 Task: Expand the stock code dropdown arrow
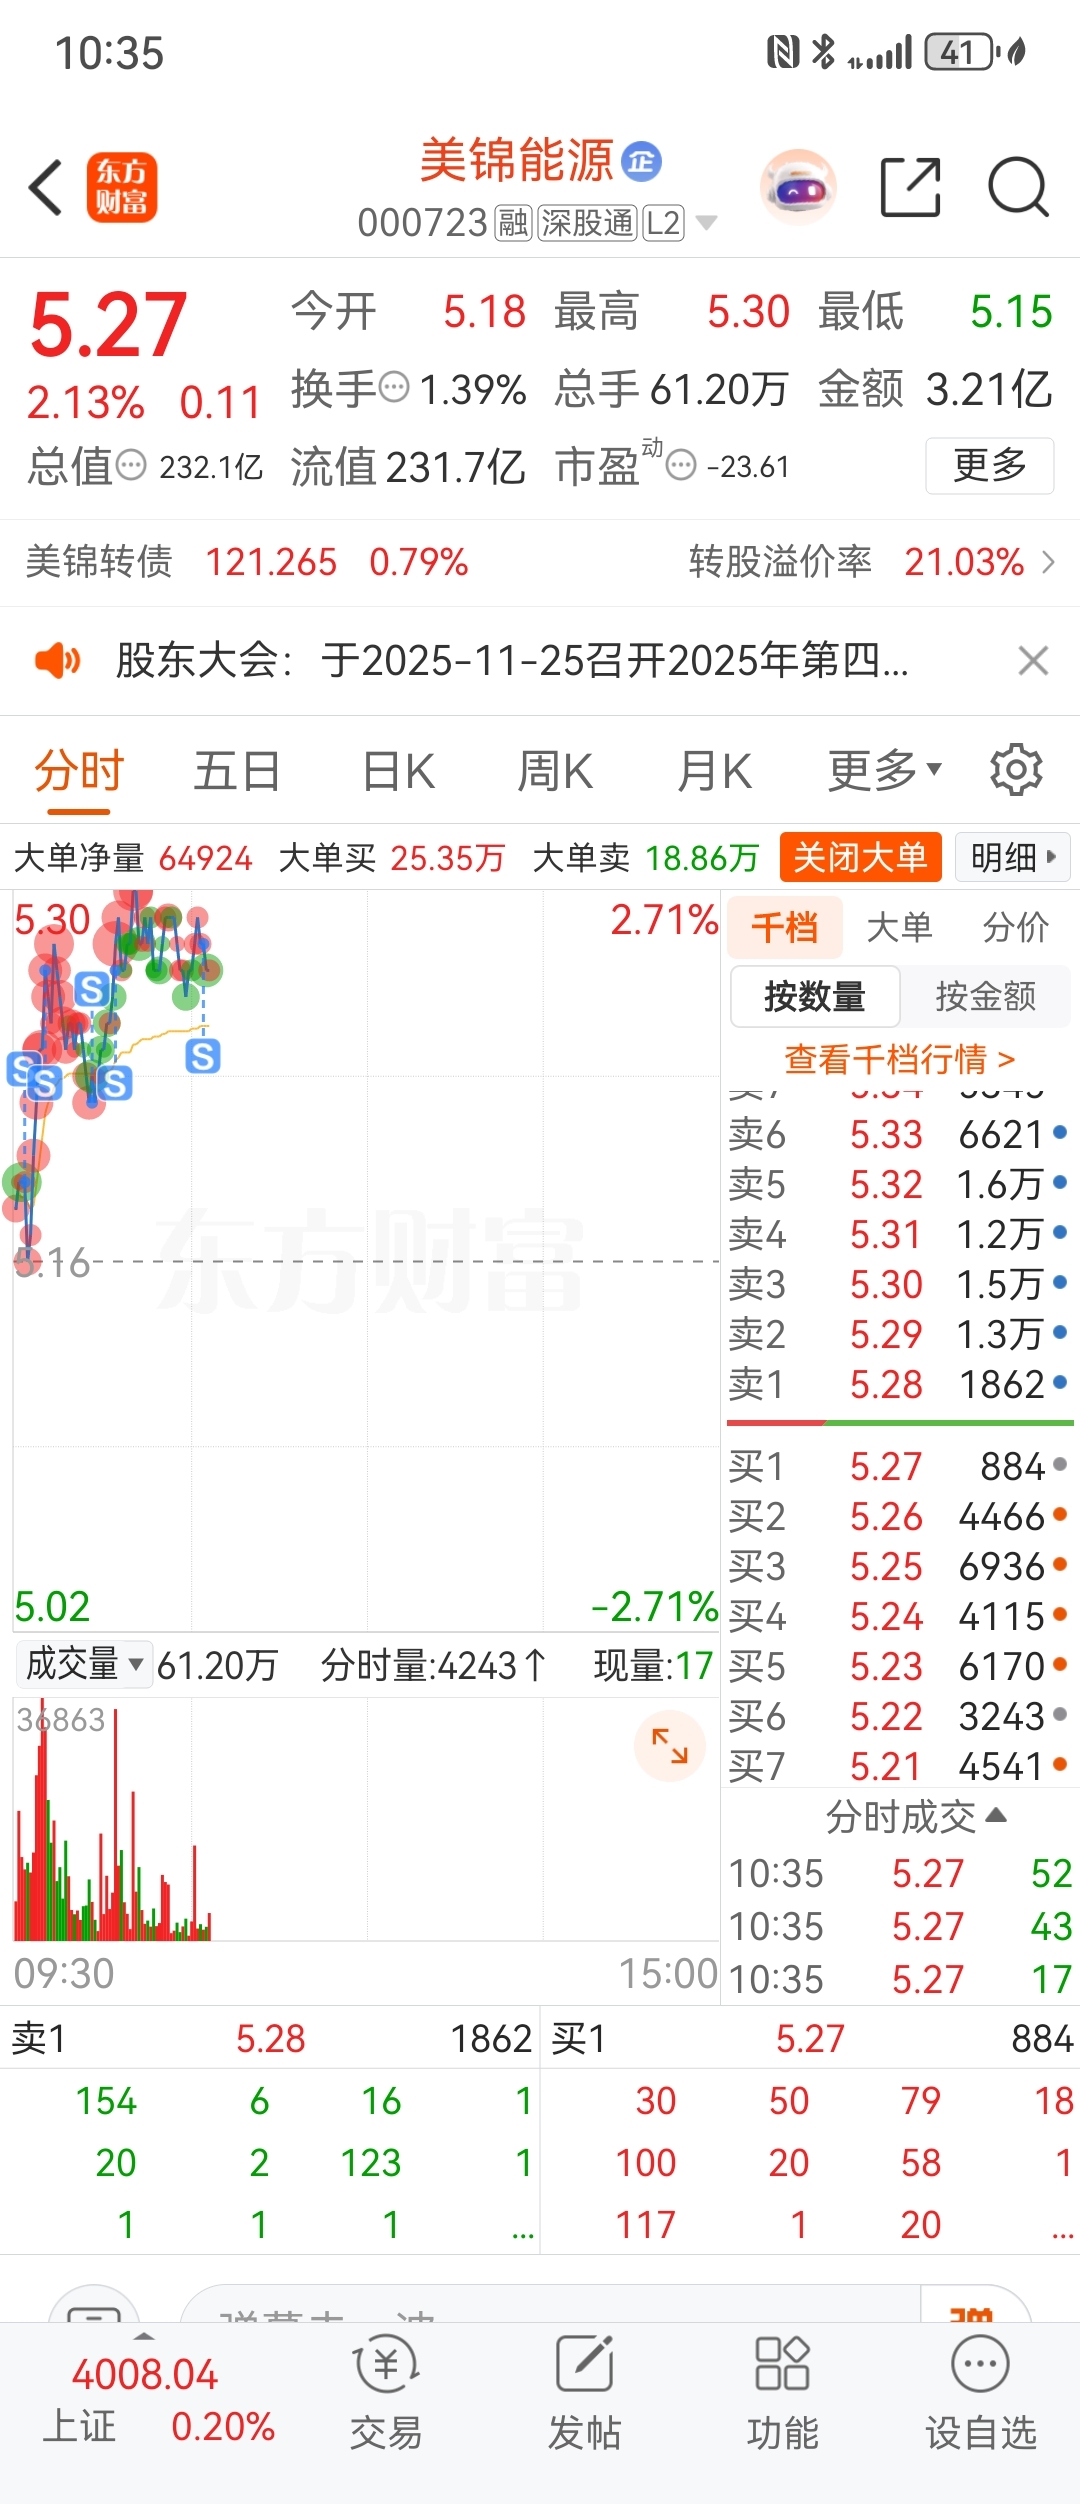706,222
